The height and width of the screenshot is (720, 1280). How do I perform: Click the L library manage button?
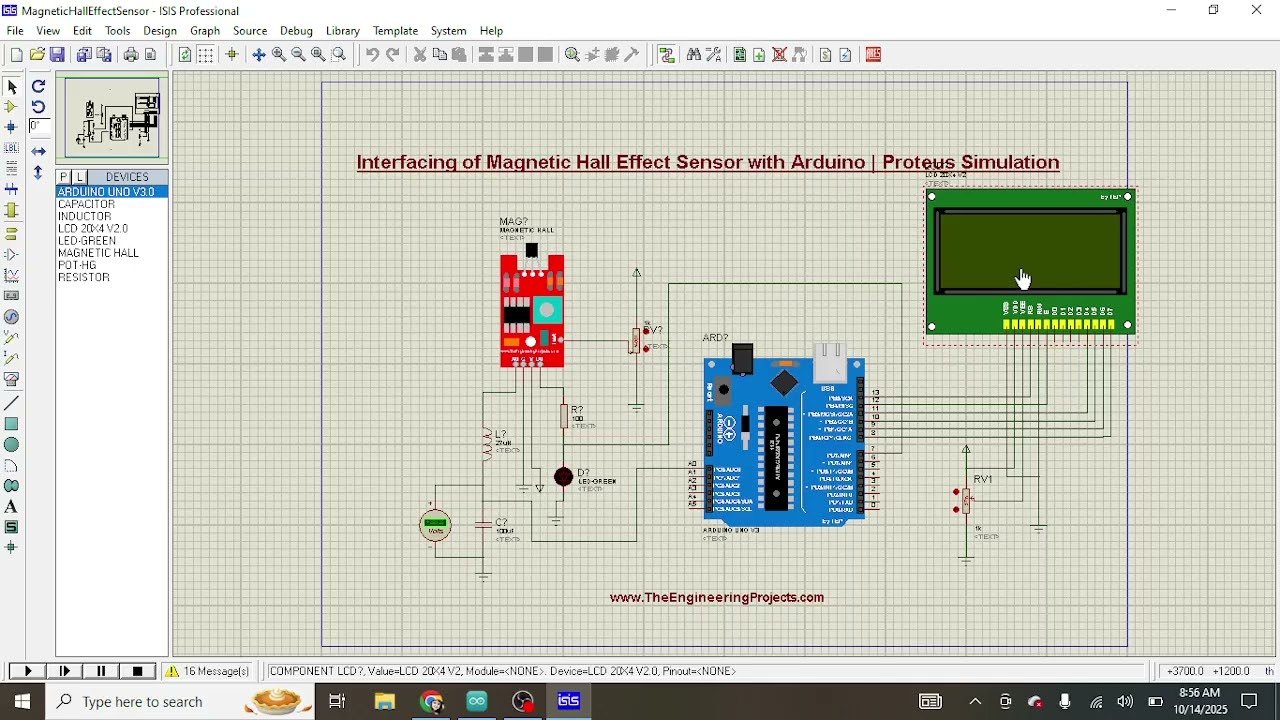80,177
